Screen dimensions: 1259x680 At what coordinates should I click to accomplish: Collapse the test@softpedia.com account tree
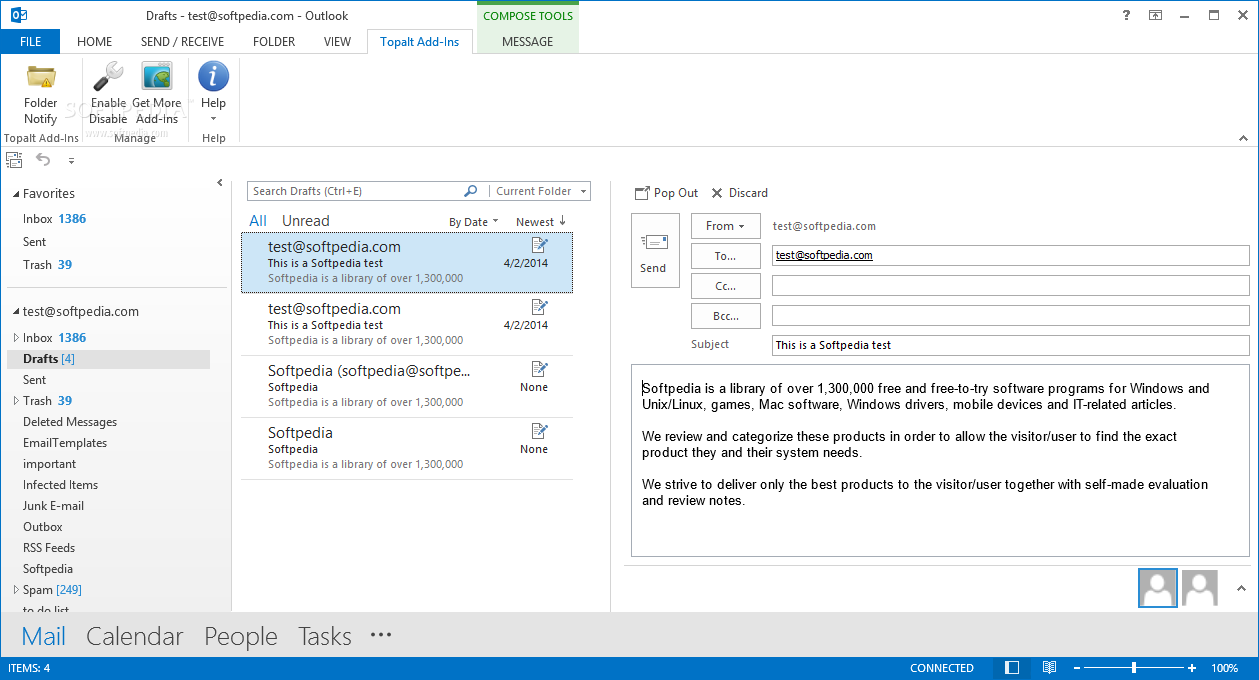pyautogui.click(x=16, y=312)
